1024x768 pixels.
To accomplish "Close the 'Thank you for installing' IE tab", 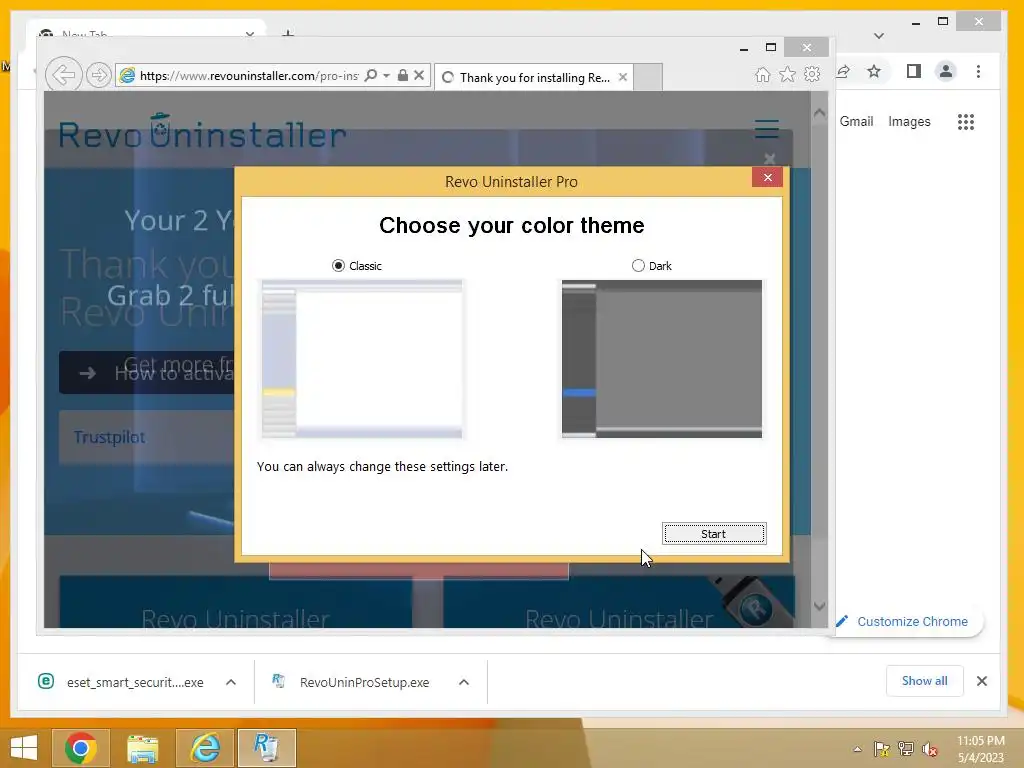I will [623, 77].
